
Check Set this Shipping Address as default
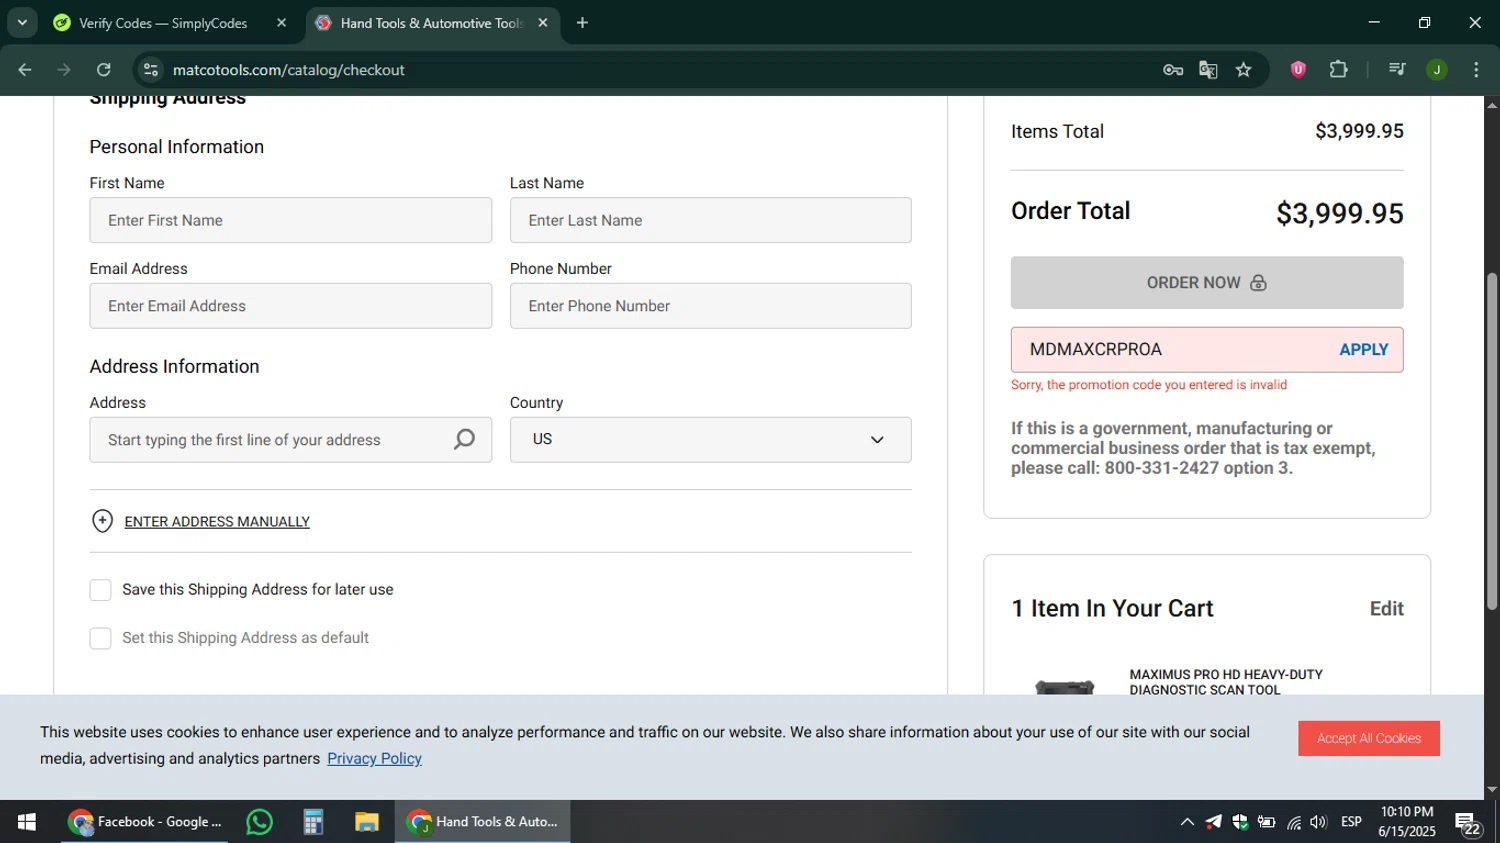101,638
